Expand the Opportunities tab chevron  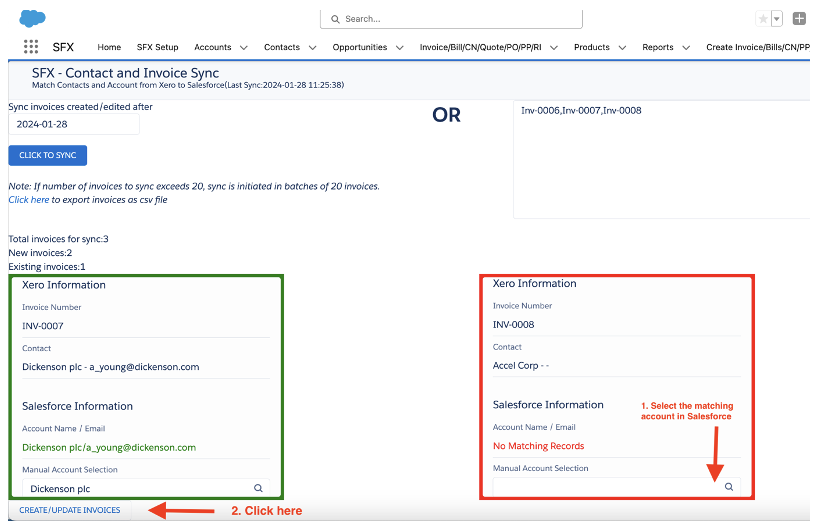coord(400,48)
